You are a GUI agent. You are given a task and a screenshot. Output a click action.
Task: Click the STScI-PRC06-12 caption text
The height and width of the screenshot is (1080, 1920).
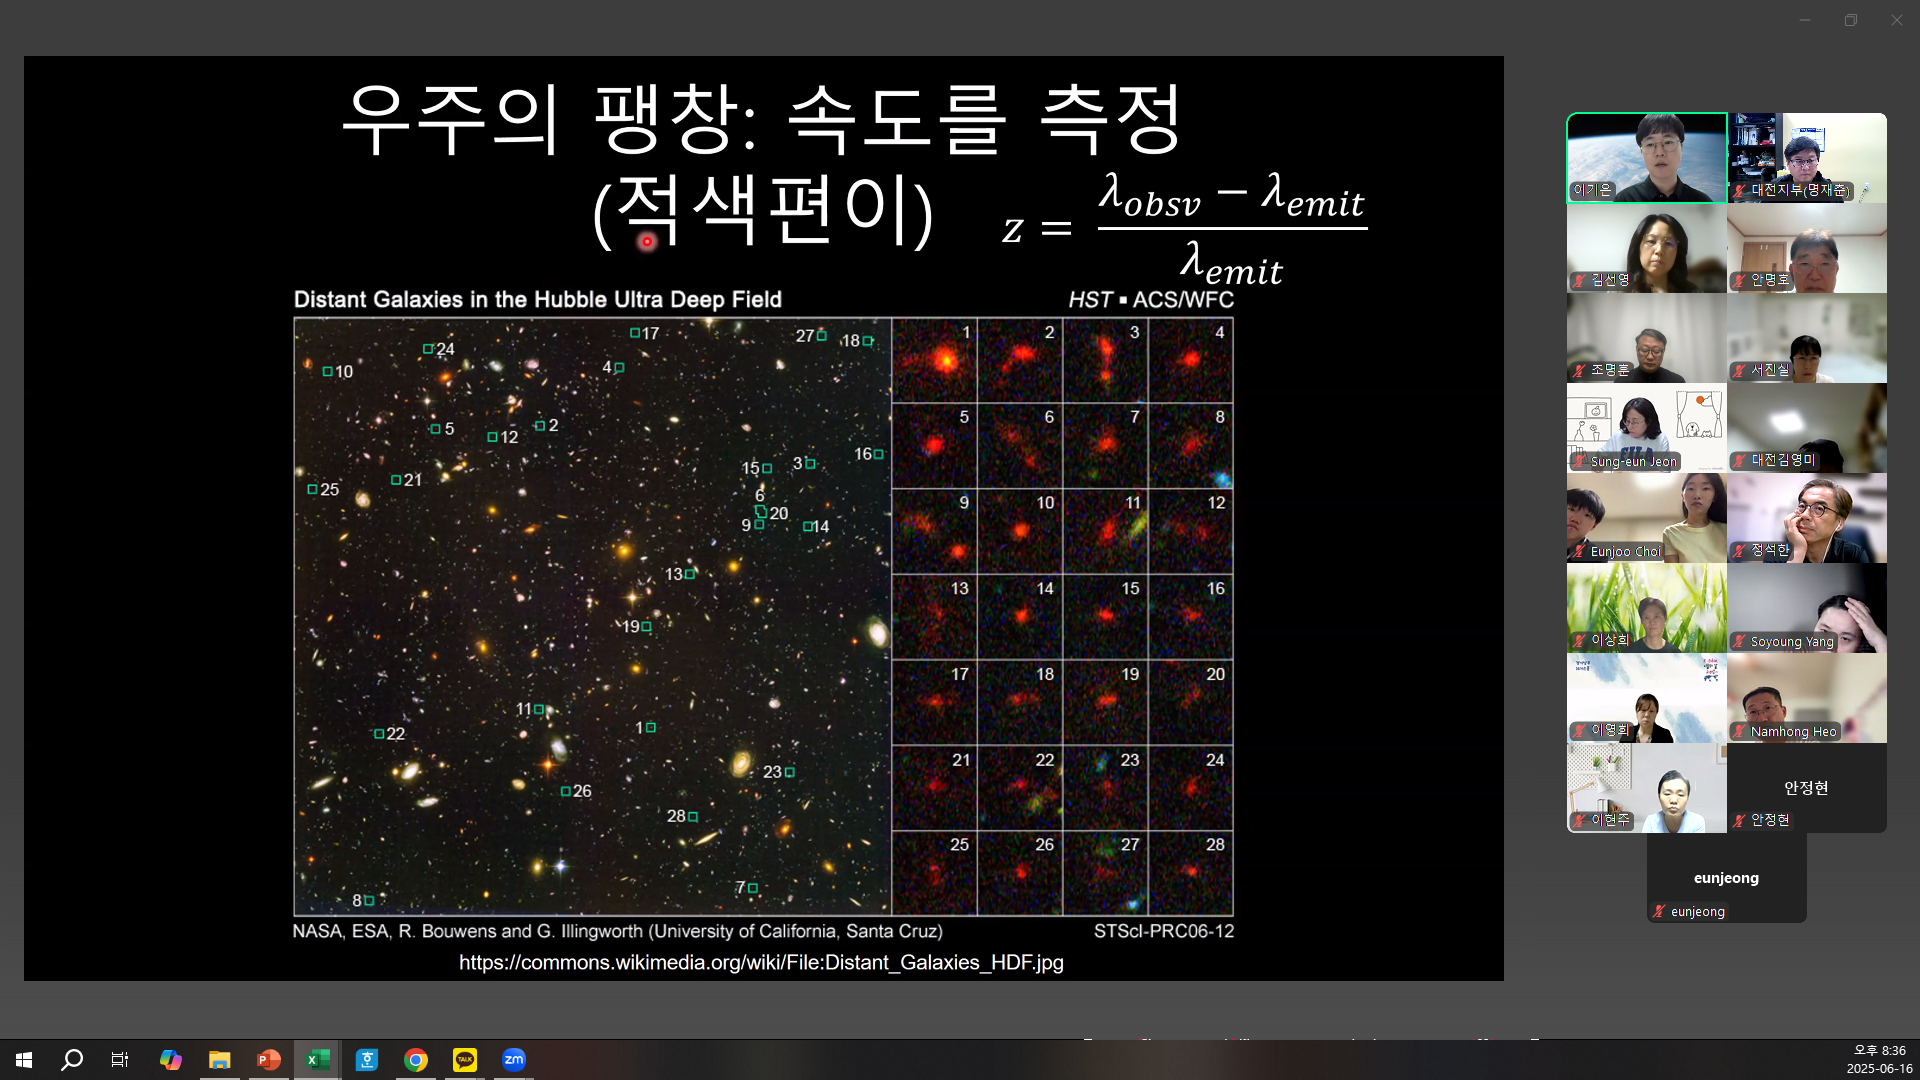1164,931
